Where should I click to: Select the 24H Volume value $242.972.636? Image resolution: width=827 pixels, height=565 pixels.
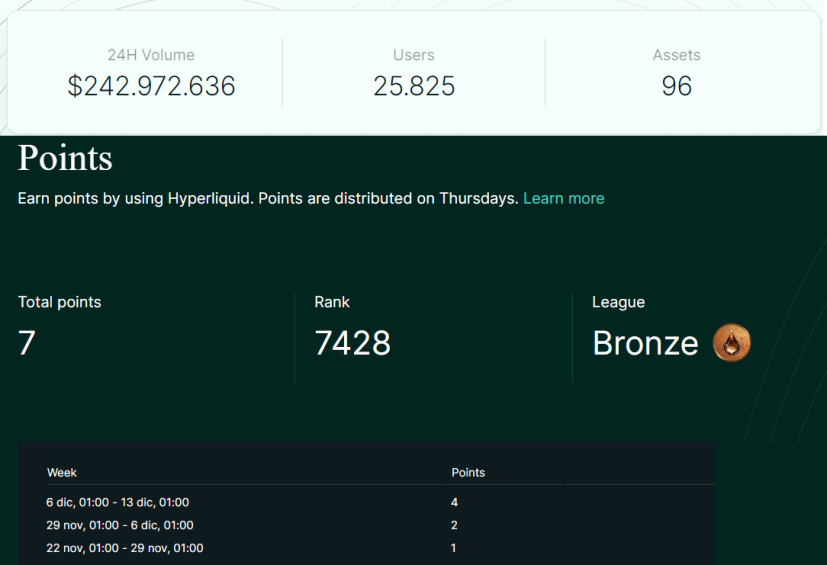point(151,86)
